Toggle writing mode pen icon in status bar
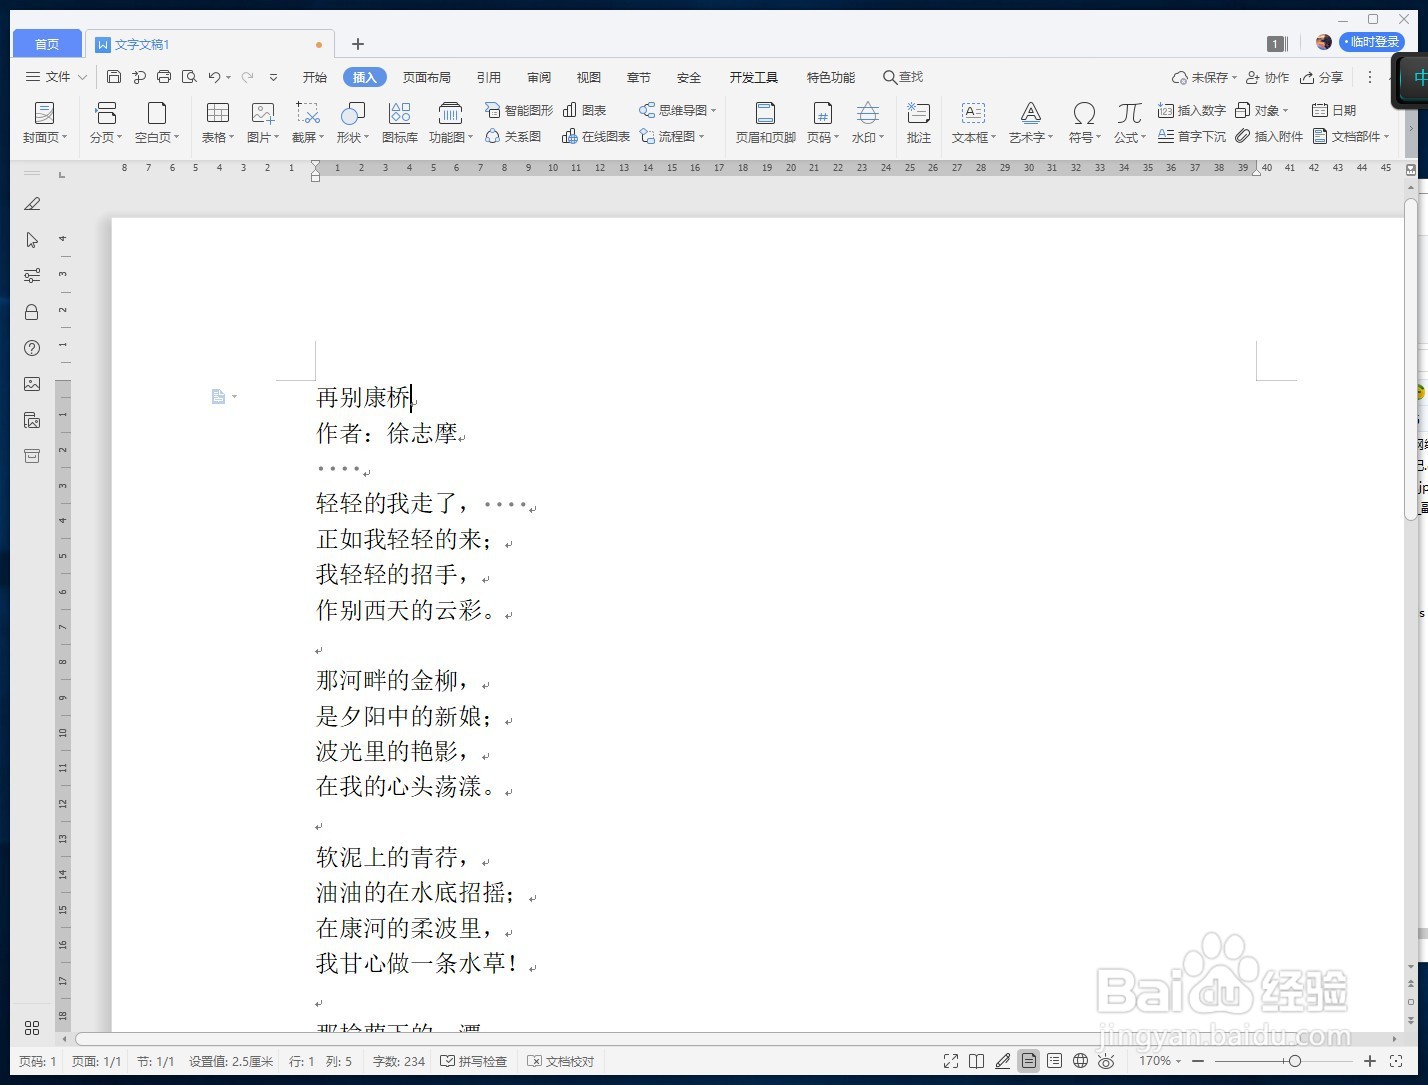Image resolution: width=1428 pixels, height=1085 pixels. 1003,1061
